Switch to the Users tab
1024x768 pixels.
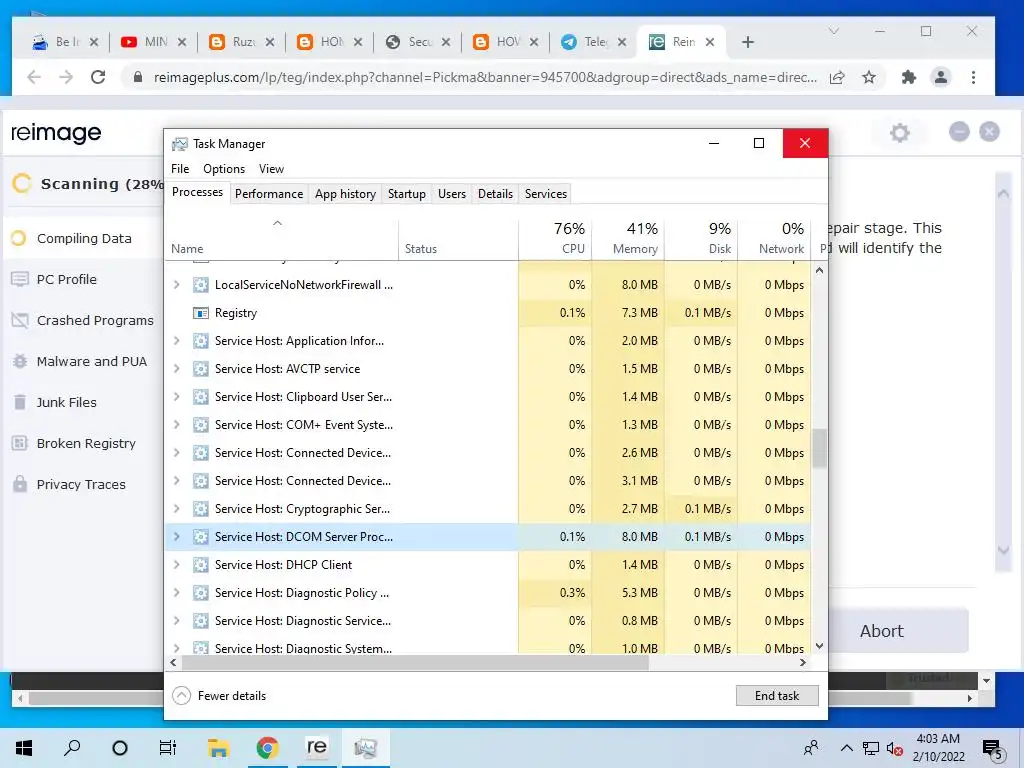click(x=452, y=194)
